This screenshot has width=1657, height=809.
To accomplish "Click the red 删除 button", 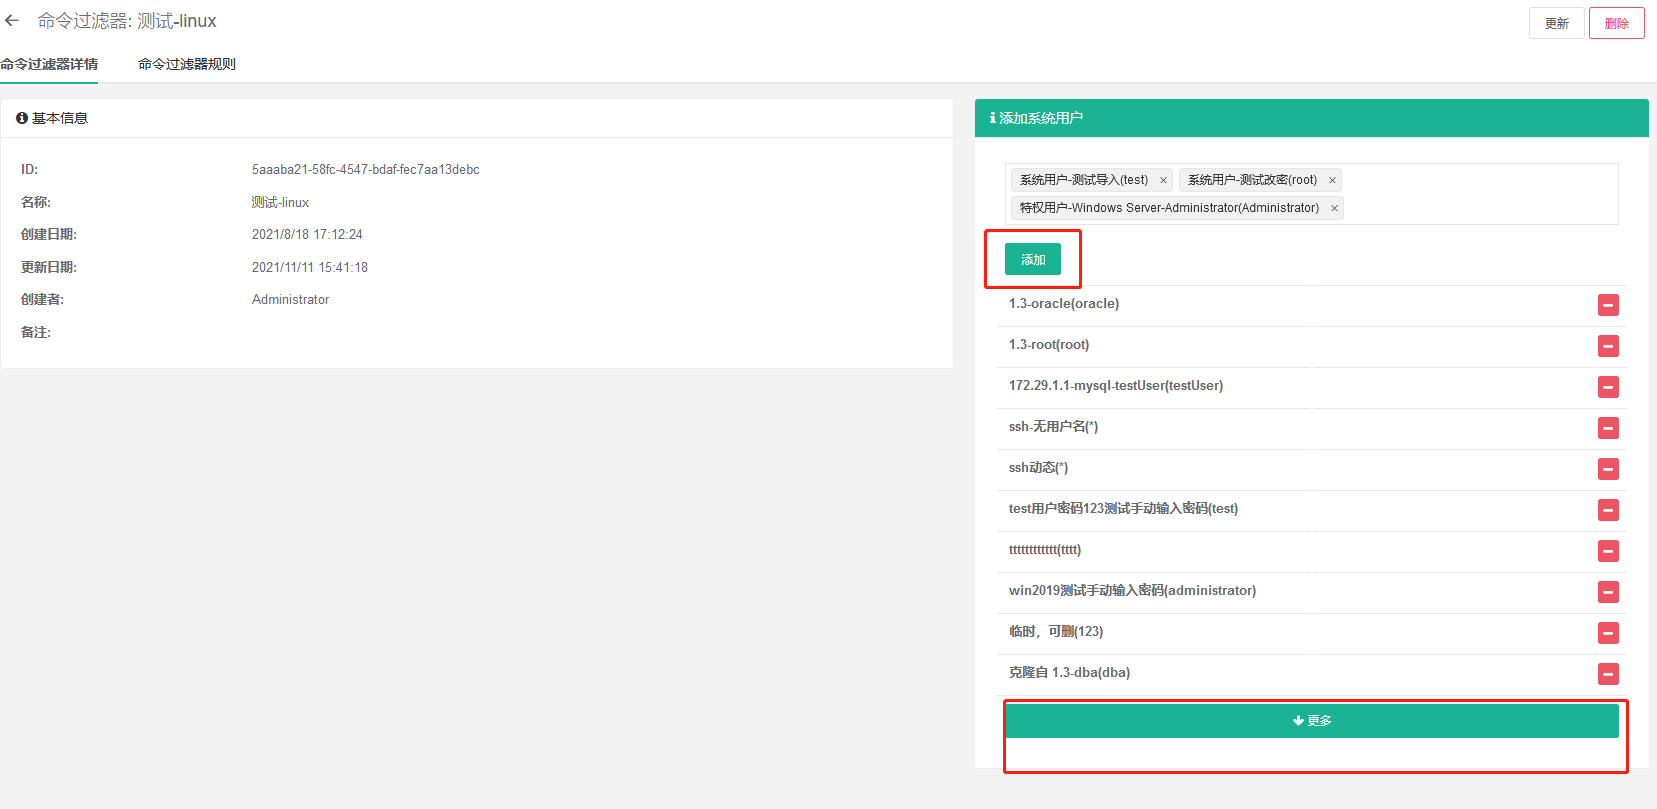I will click(x=1617, y=23).
